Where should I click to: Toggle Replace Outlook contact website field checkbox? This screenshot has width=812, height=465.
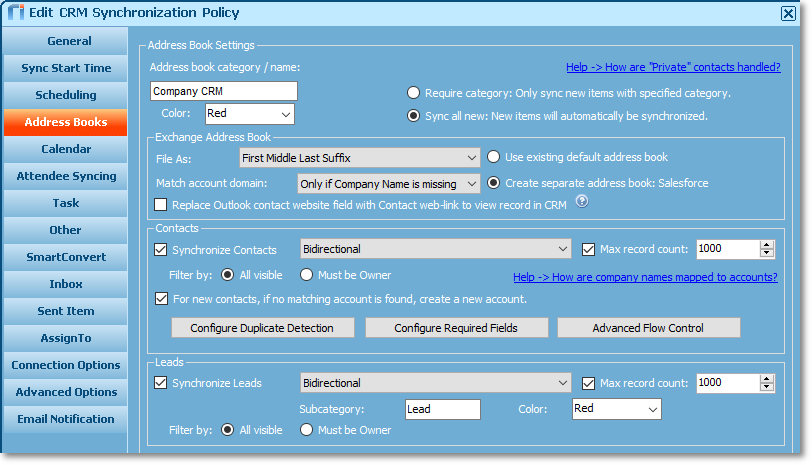[x=161, y=205]
